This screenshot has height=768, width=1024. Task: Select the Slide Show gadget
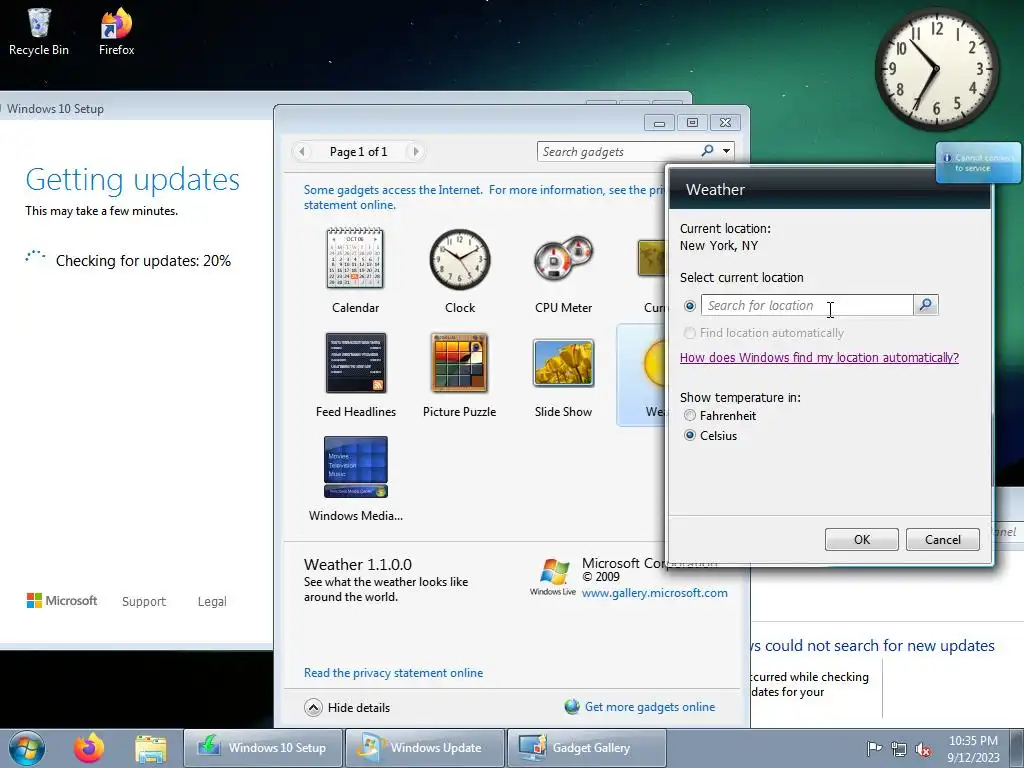pyautogui.click(x=563, y=375)
